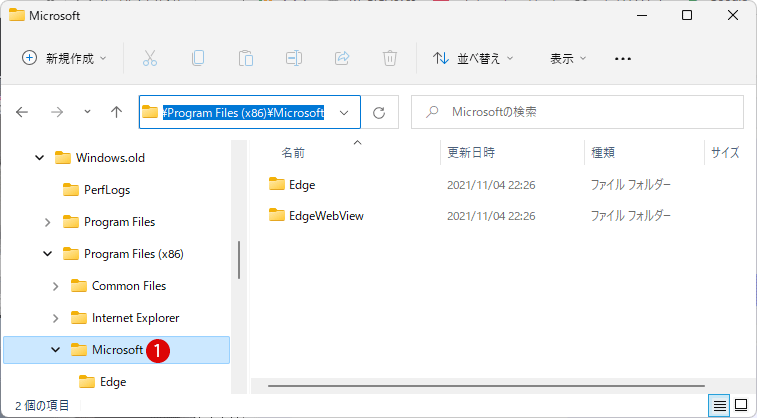The width and height of the screenshot is (757, 418).
Task: Click the Copy icon in toolbar
Action: [x=198, y=58]
